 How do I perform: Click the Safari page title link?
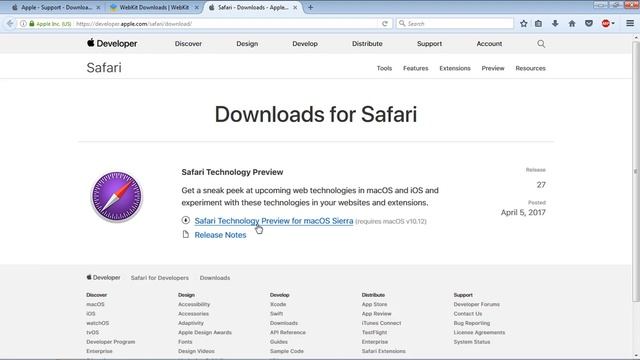tap(104, 67)
